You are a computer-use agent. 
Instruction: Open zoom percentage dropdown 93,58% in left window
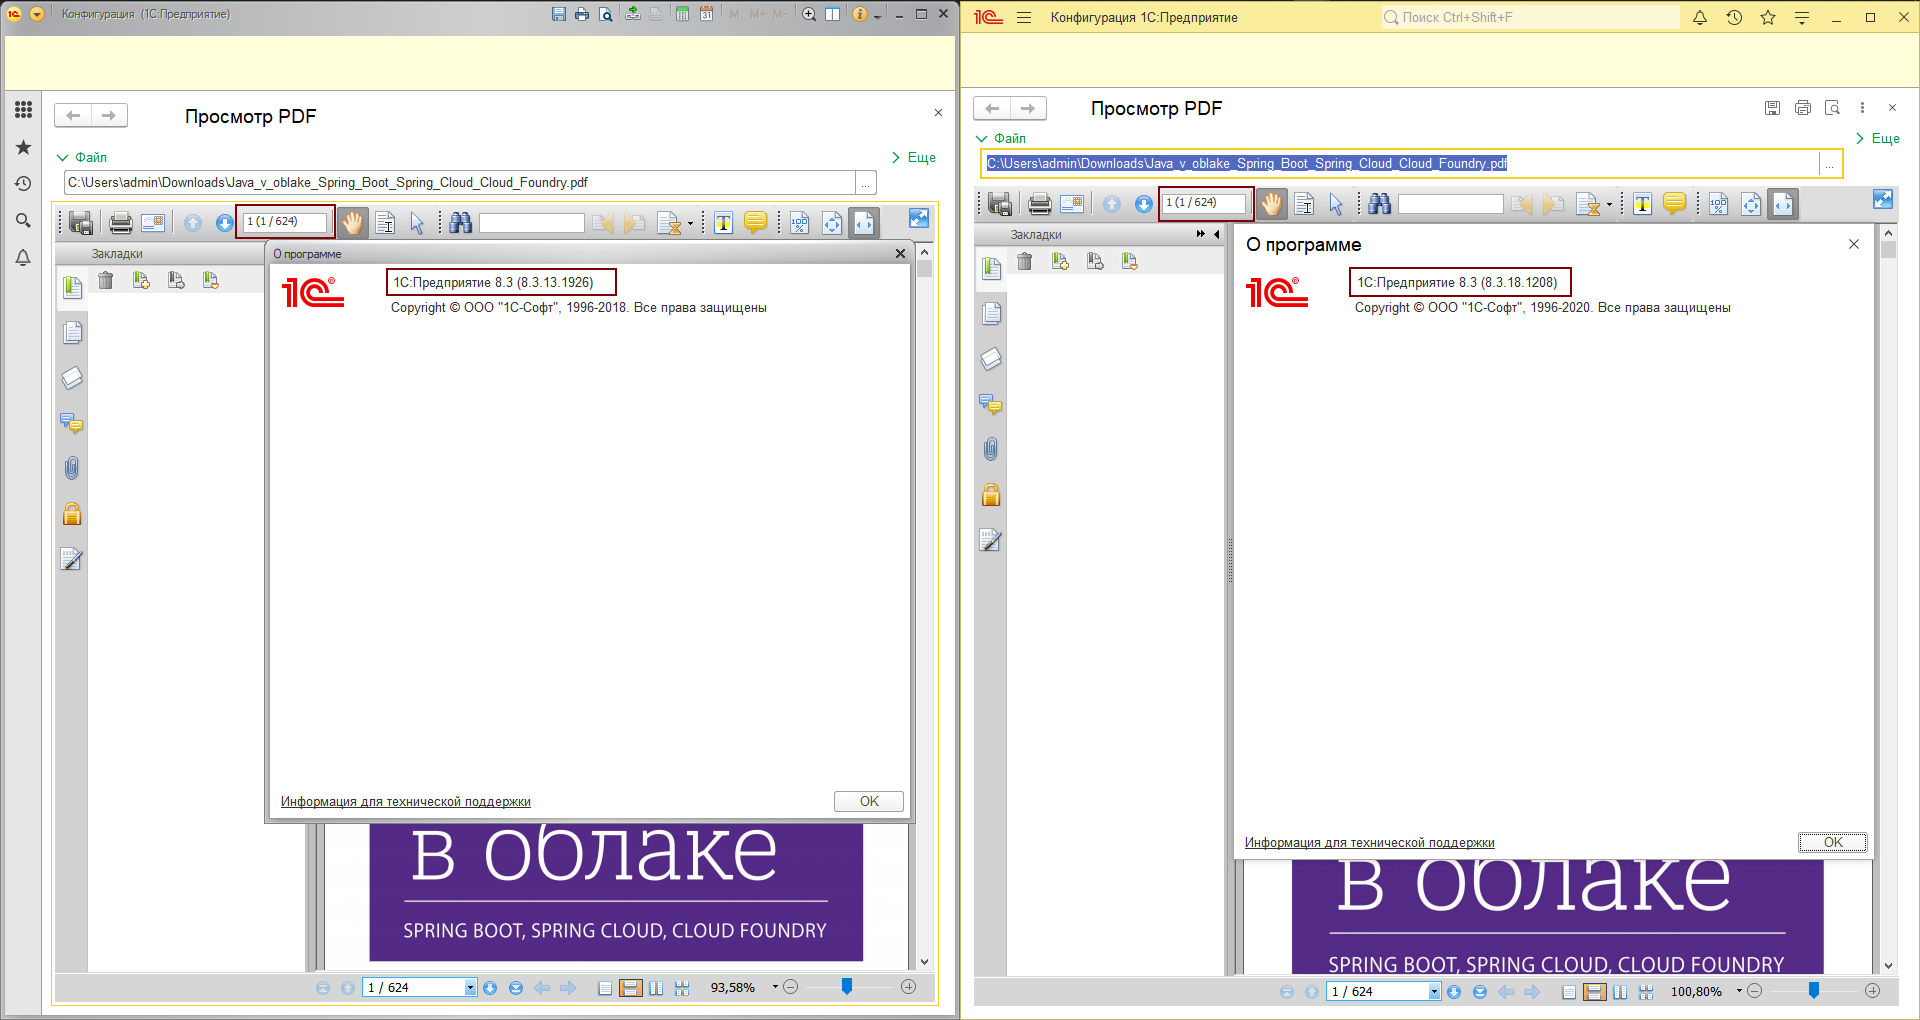click(775, 987)
